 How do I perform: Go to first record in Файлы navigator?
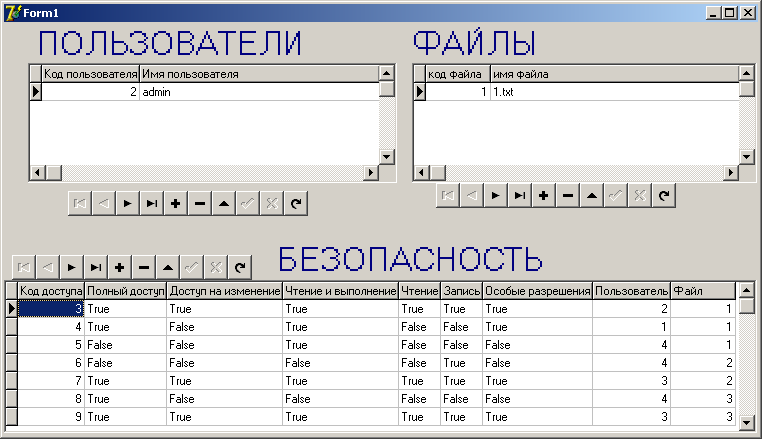448,195
